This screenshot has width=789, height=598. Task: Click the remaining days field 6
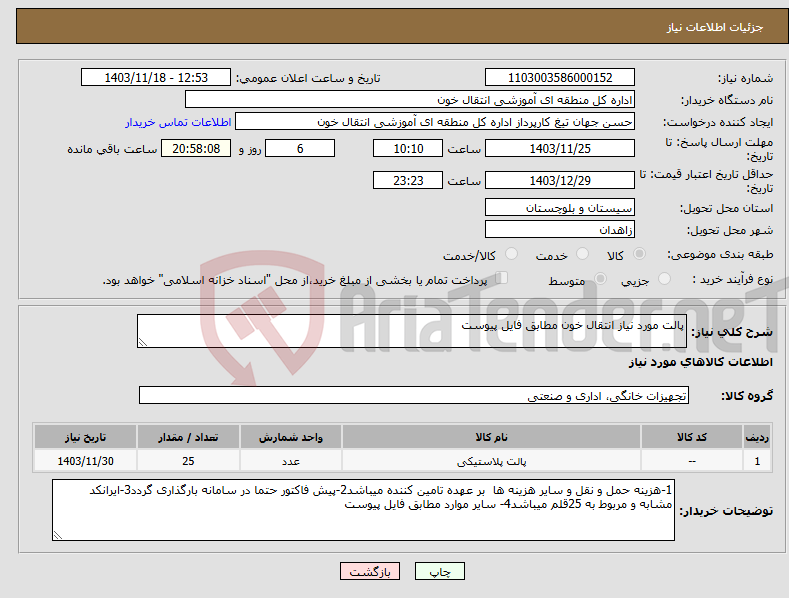coord(300,148)
